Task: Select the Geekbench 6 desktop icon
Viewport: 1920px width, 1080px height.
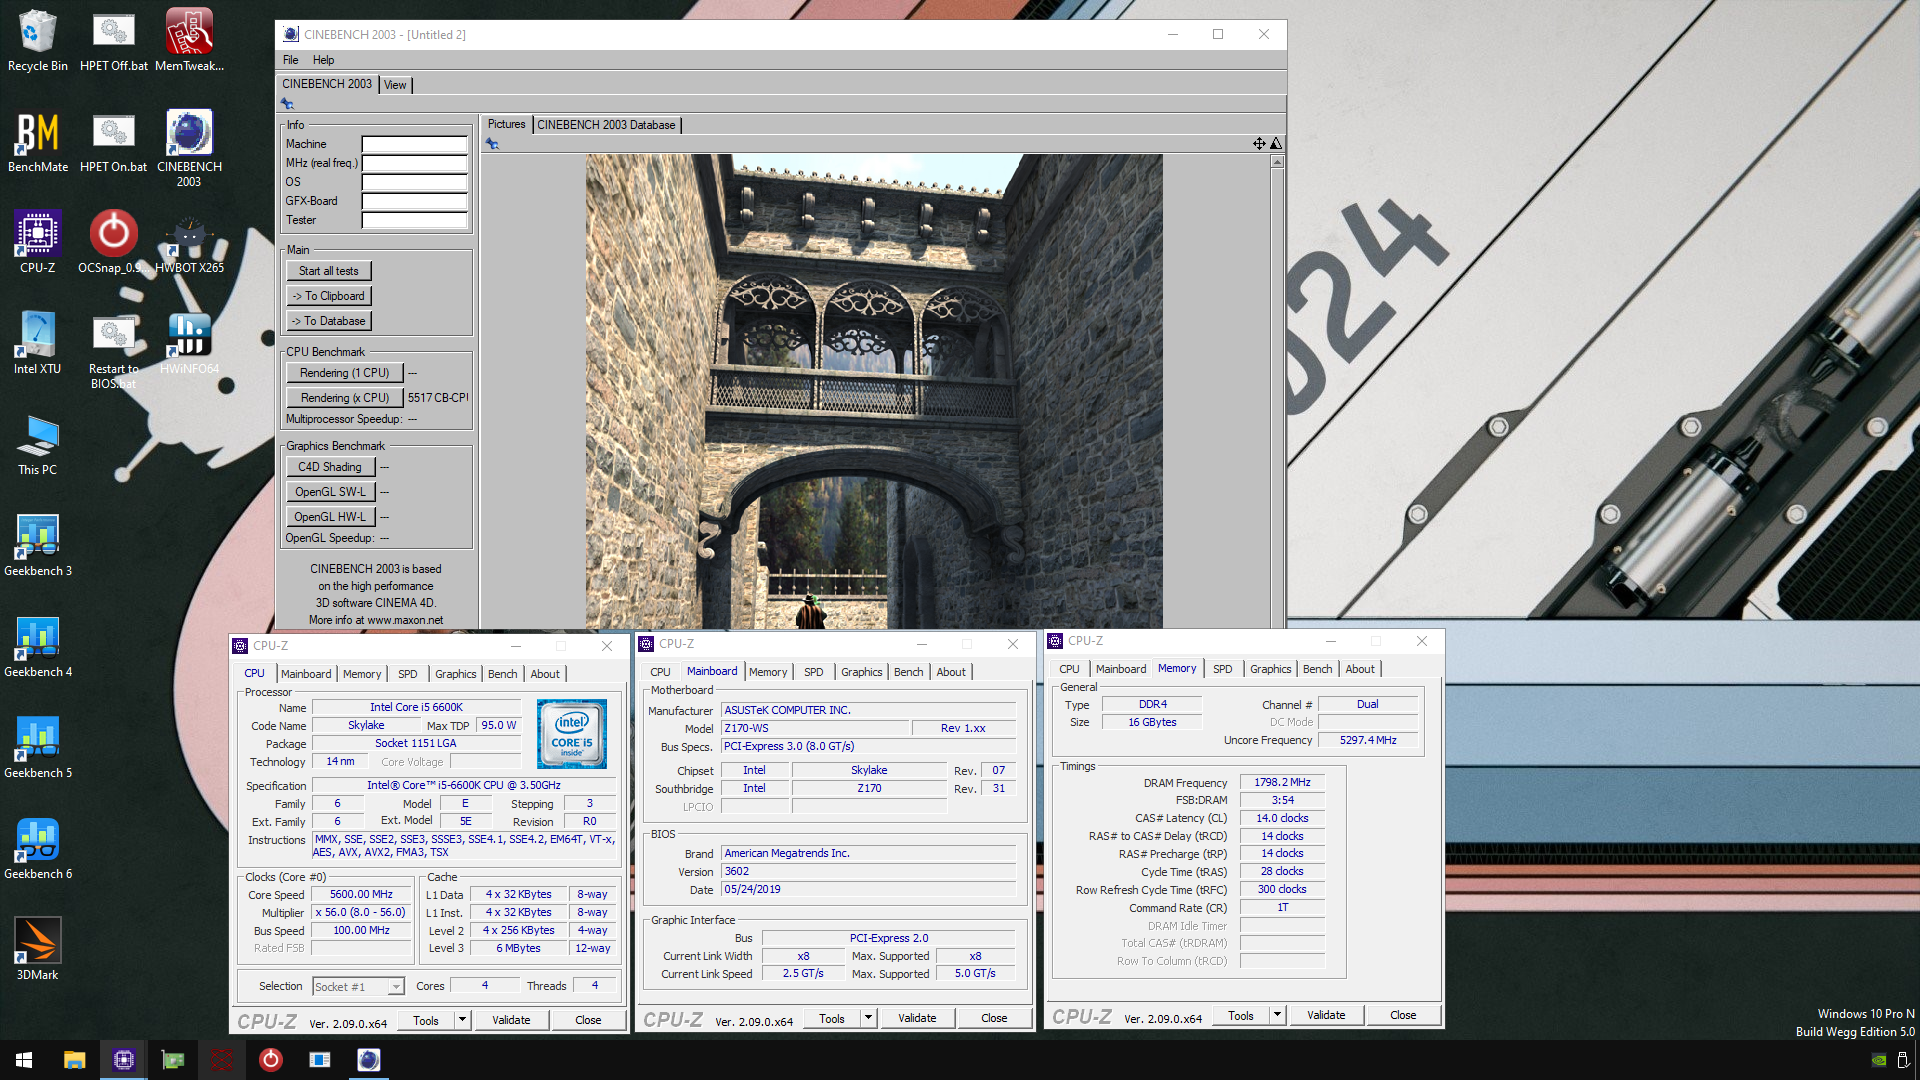Action: point(37,848)
